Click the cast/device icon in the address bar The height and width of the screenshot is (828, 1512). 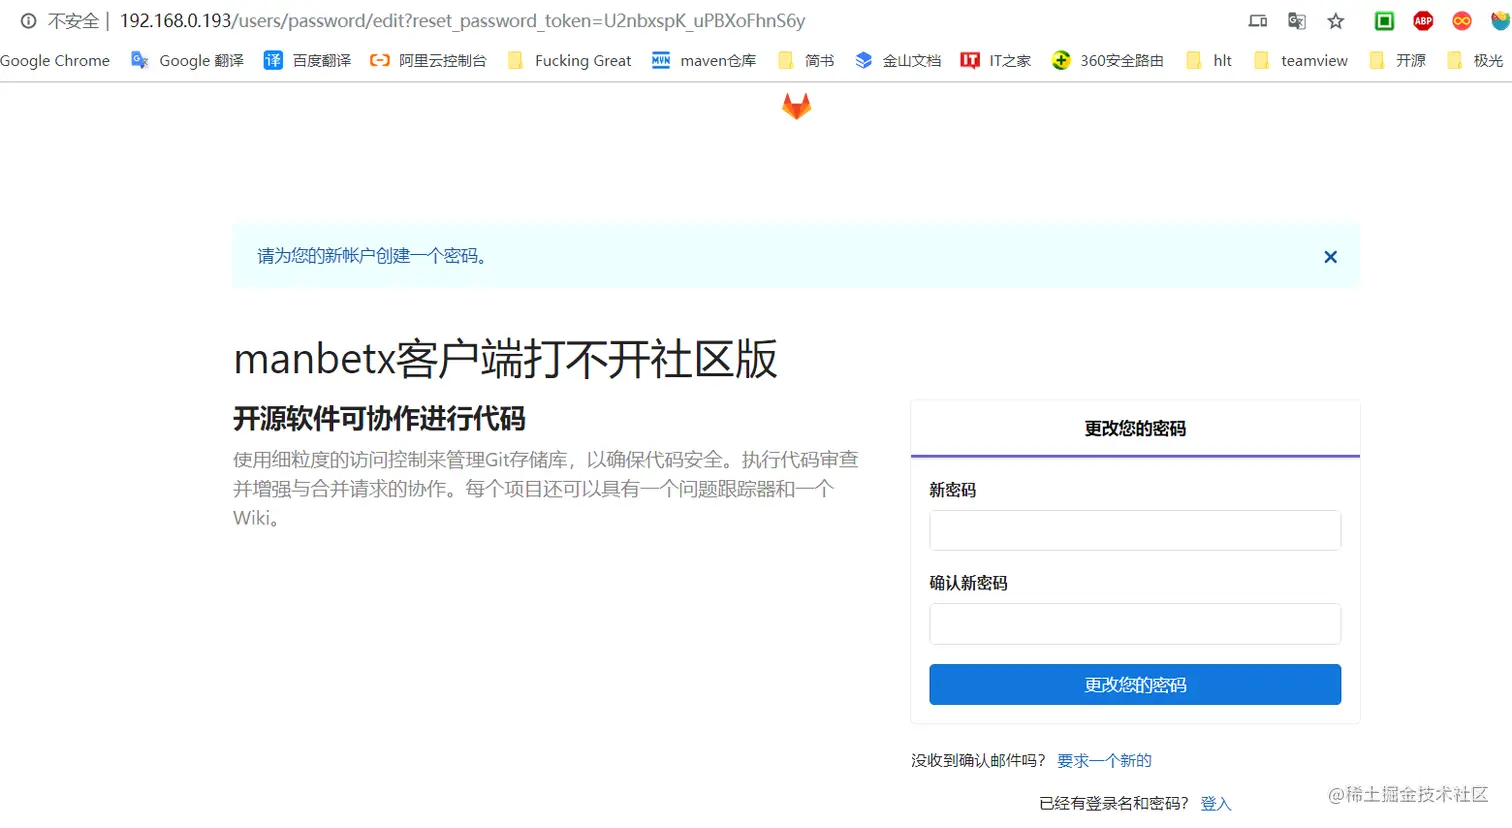point(1258,21)
